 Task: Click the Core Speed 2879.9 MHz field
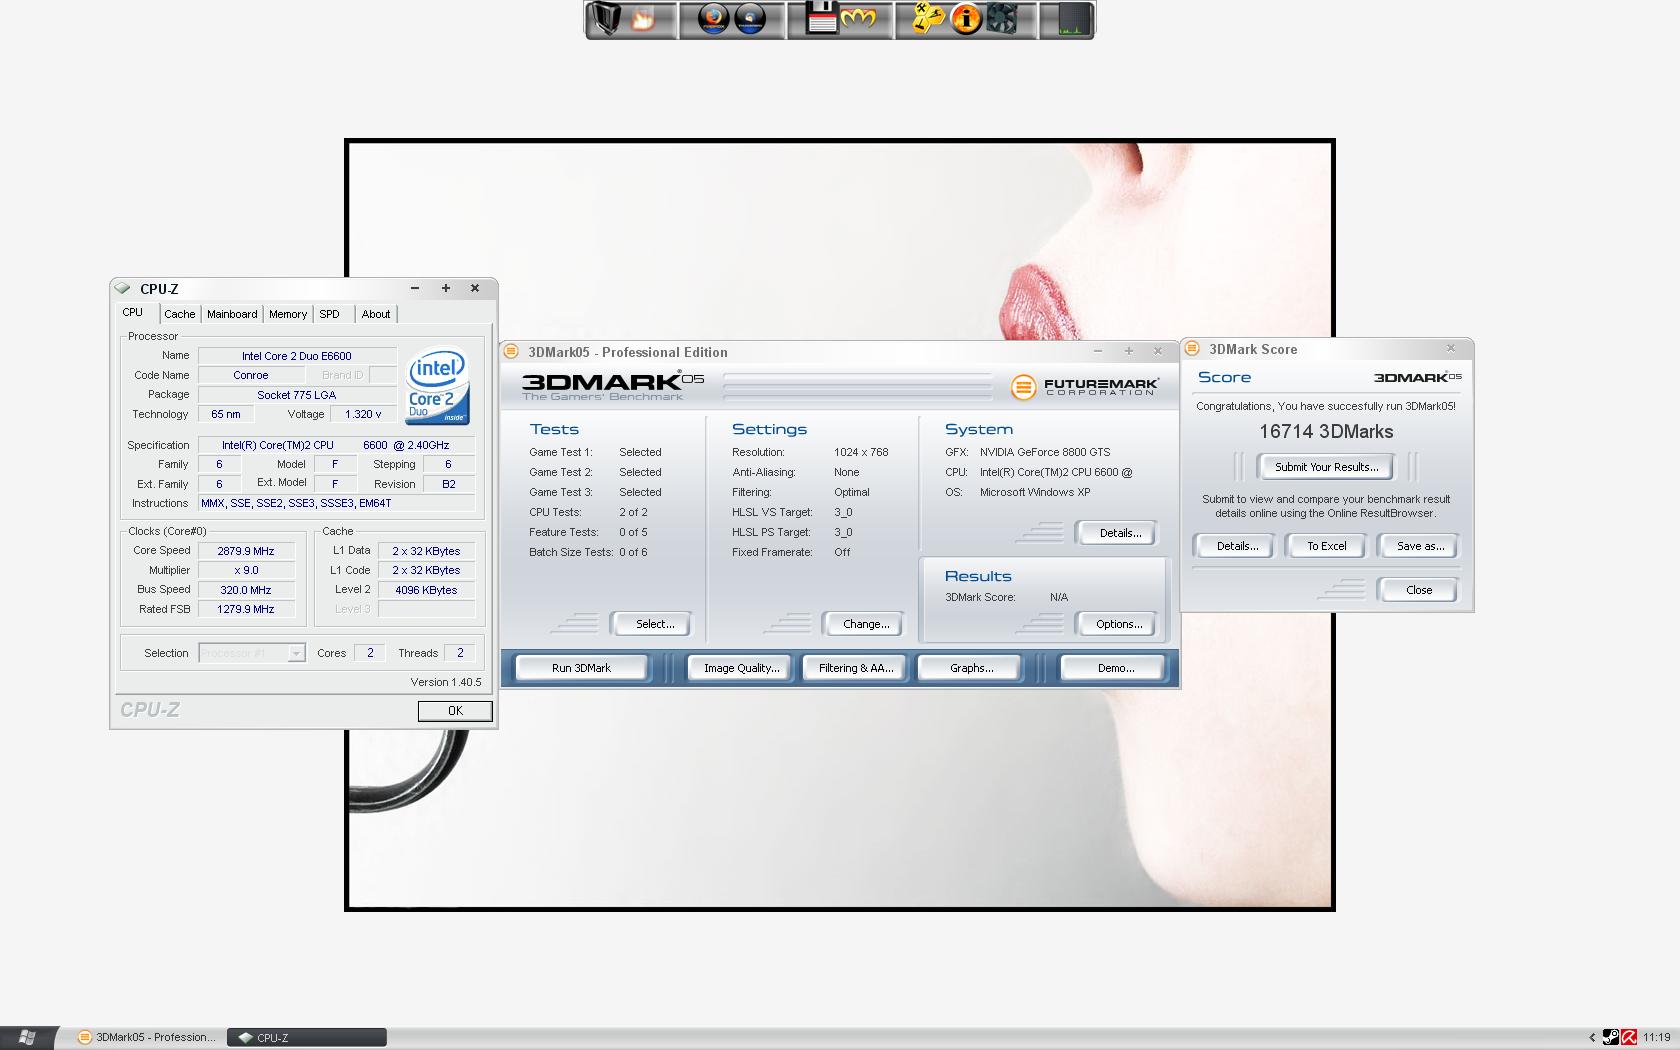(x=246, y=551)
